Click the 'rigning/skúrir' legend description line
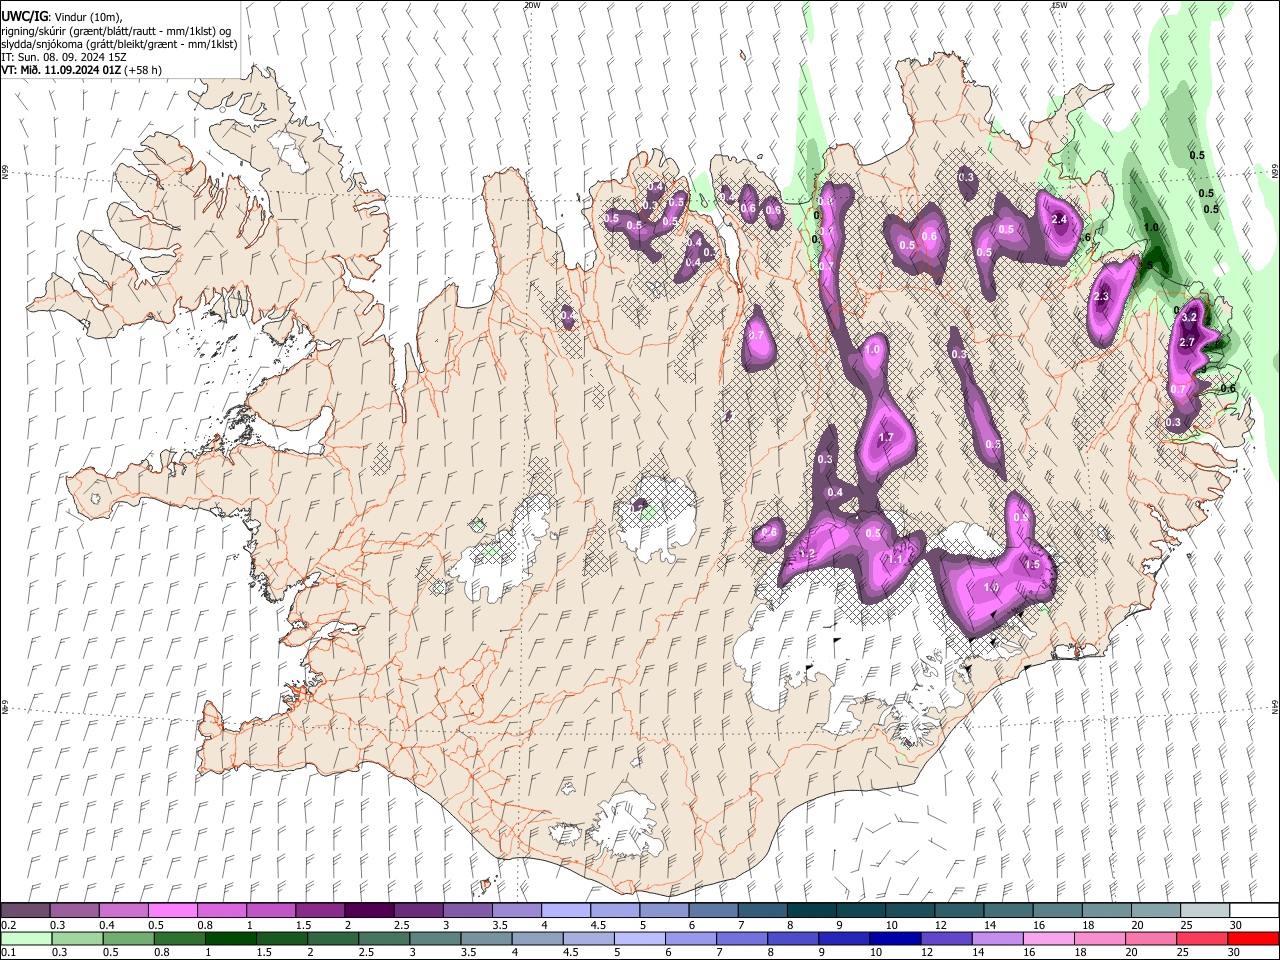This screenshot has width=1280, height=960. click(x=118, y=31)
